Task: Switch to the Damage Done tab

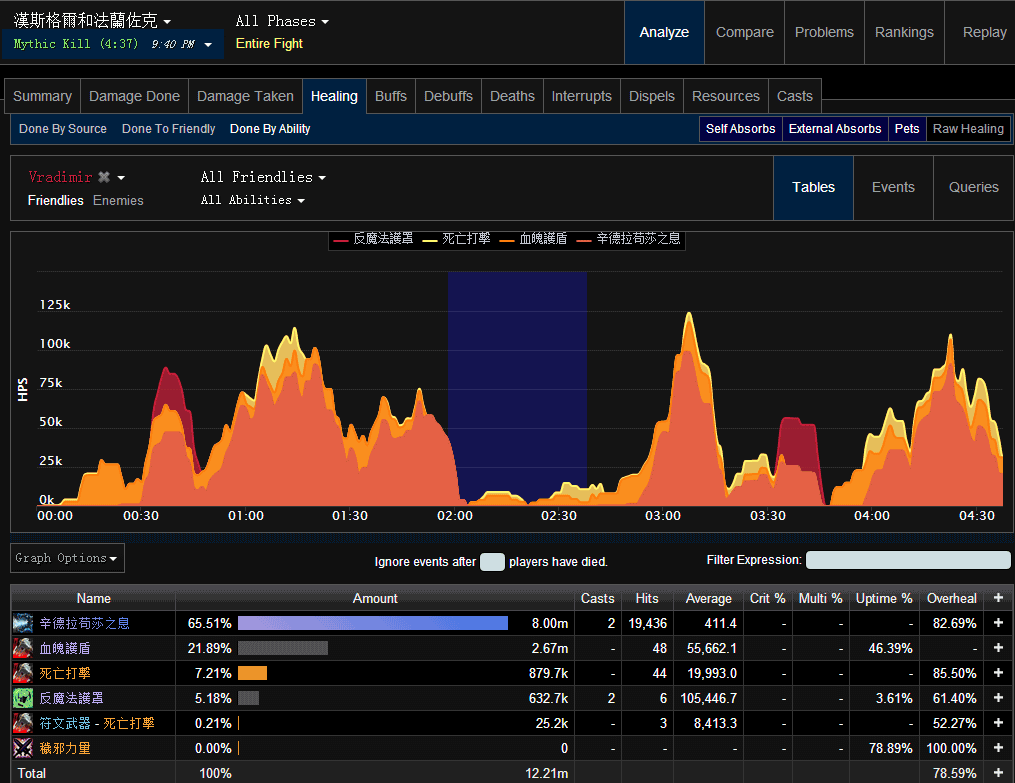Action: [134, 96]
